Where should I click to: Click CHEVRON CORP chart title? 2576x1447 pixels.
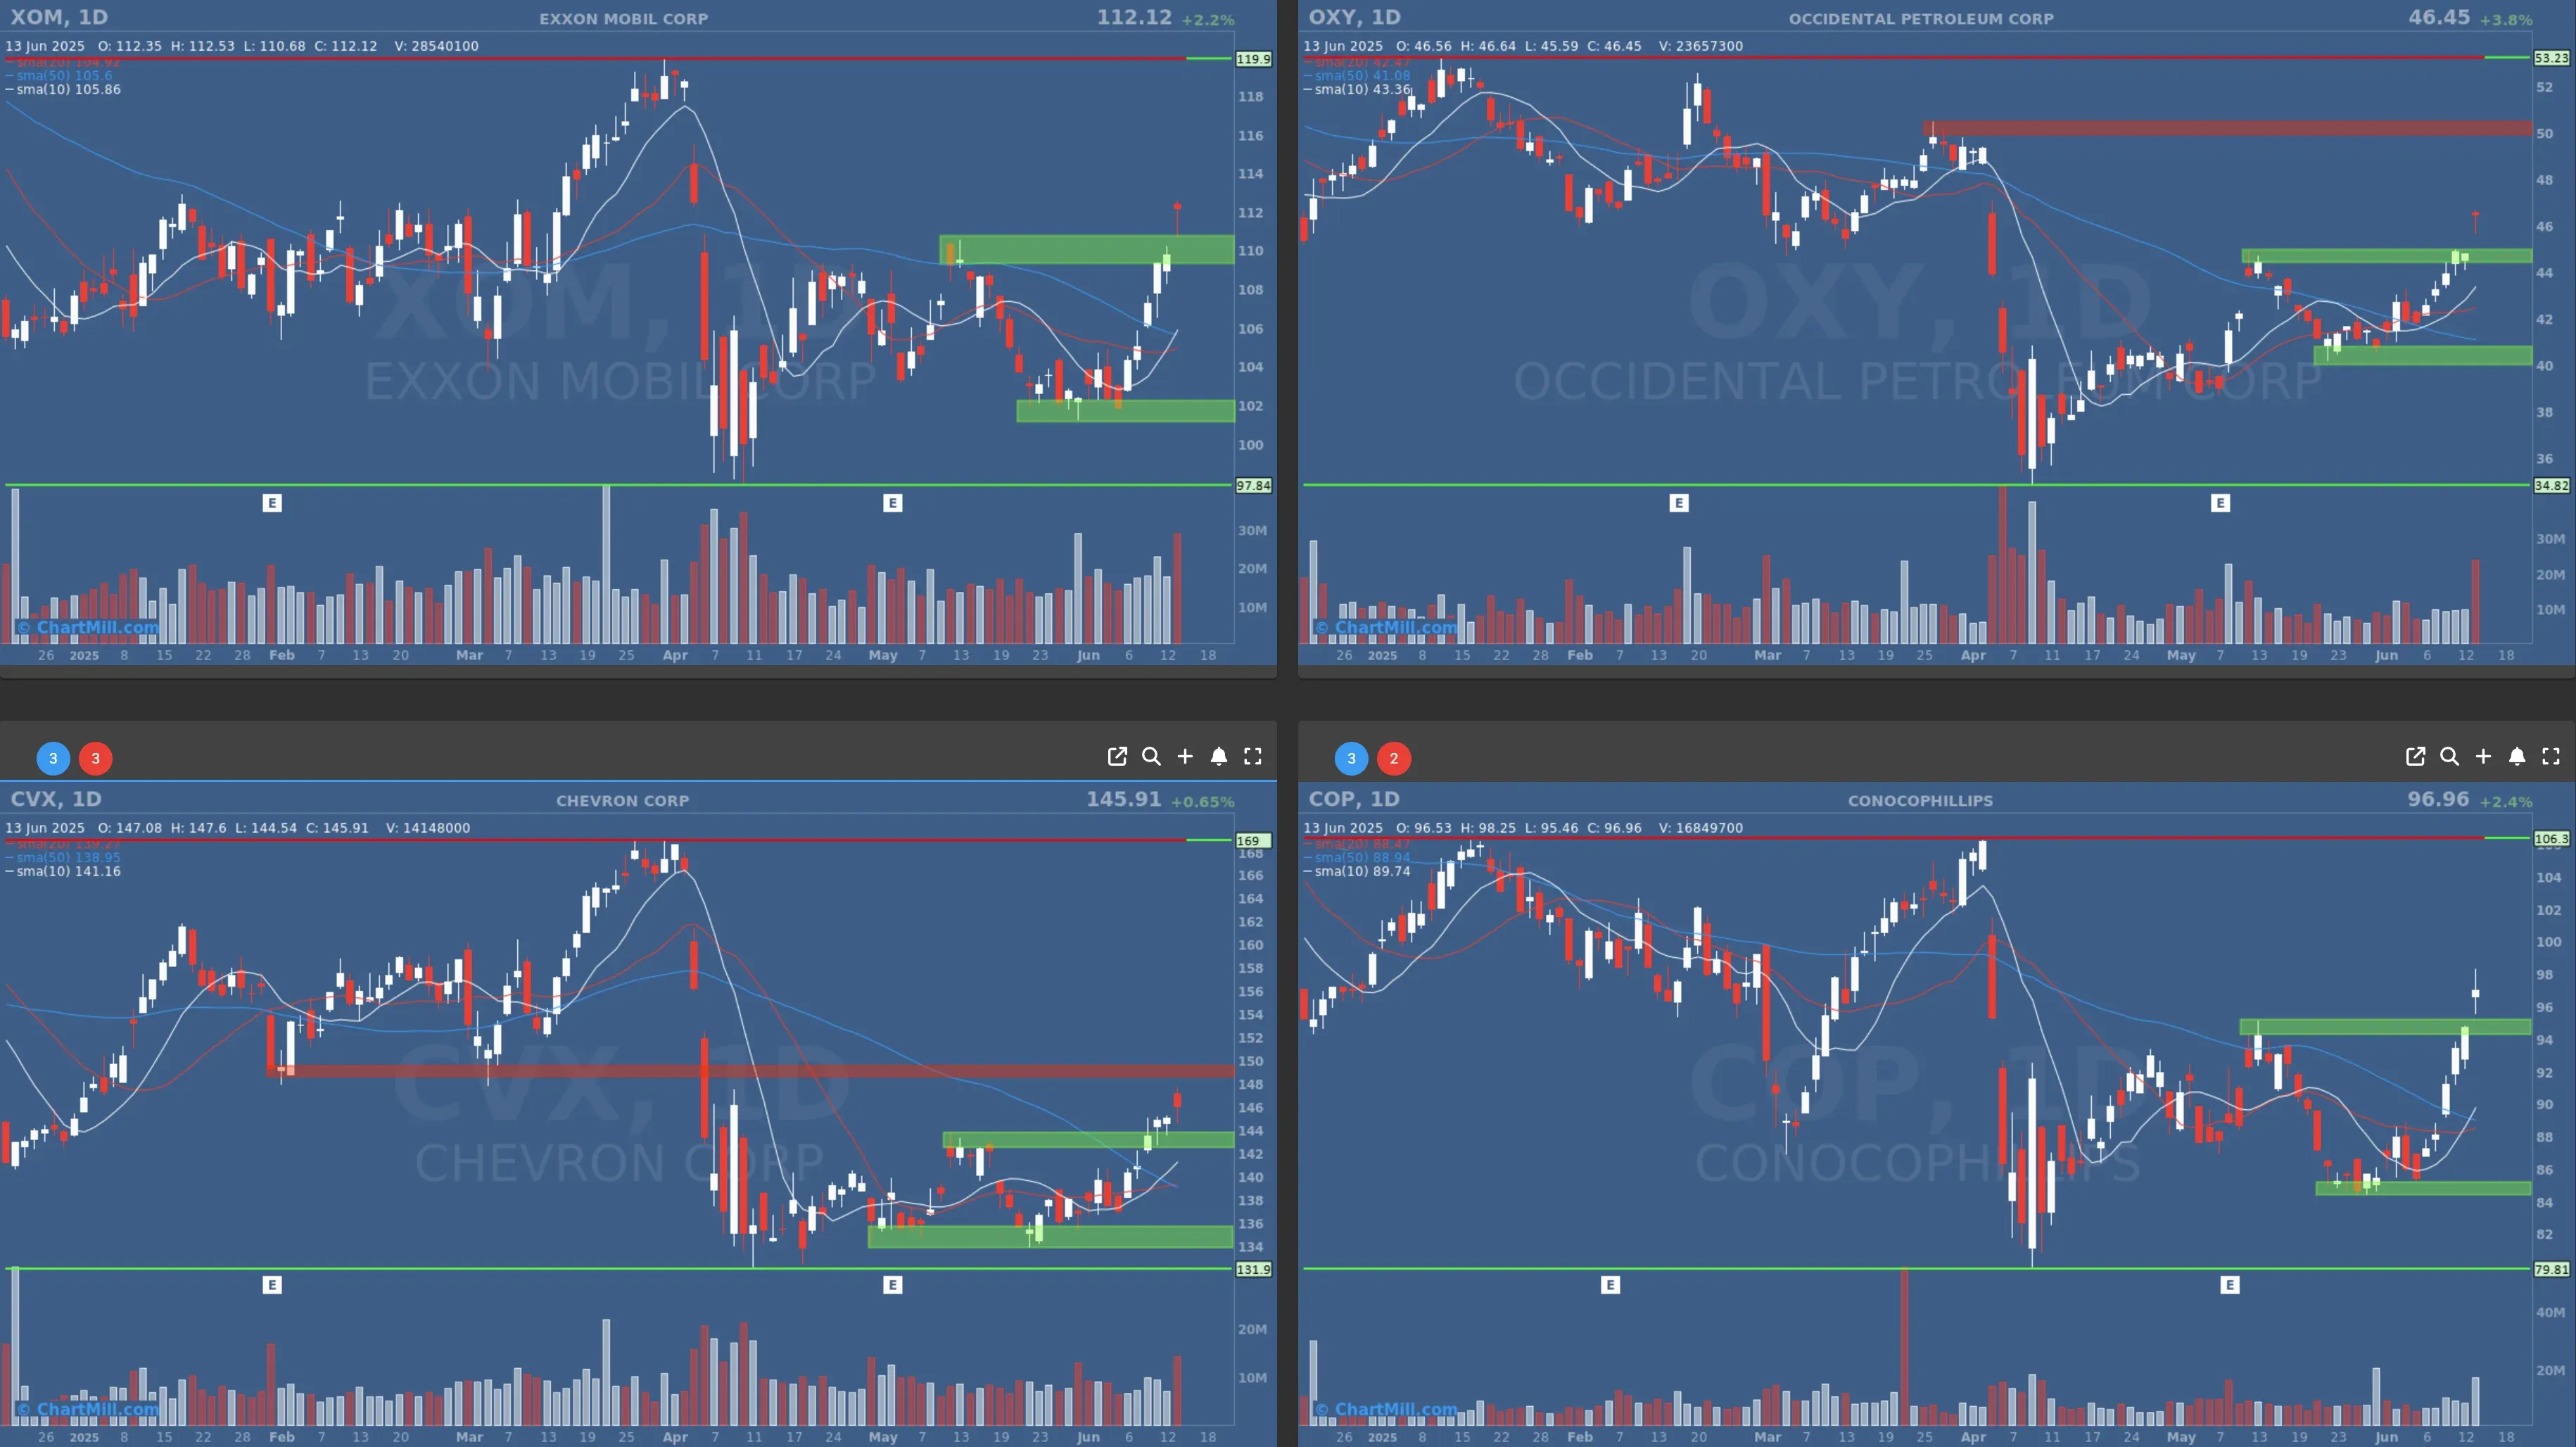pyautogui.click(x=623, y=801)
